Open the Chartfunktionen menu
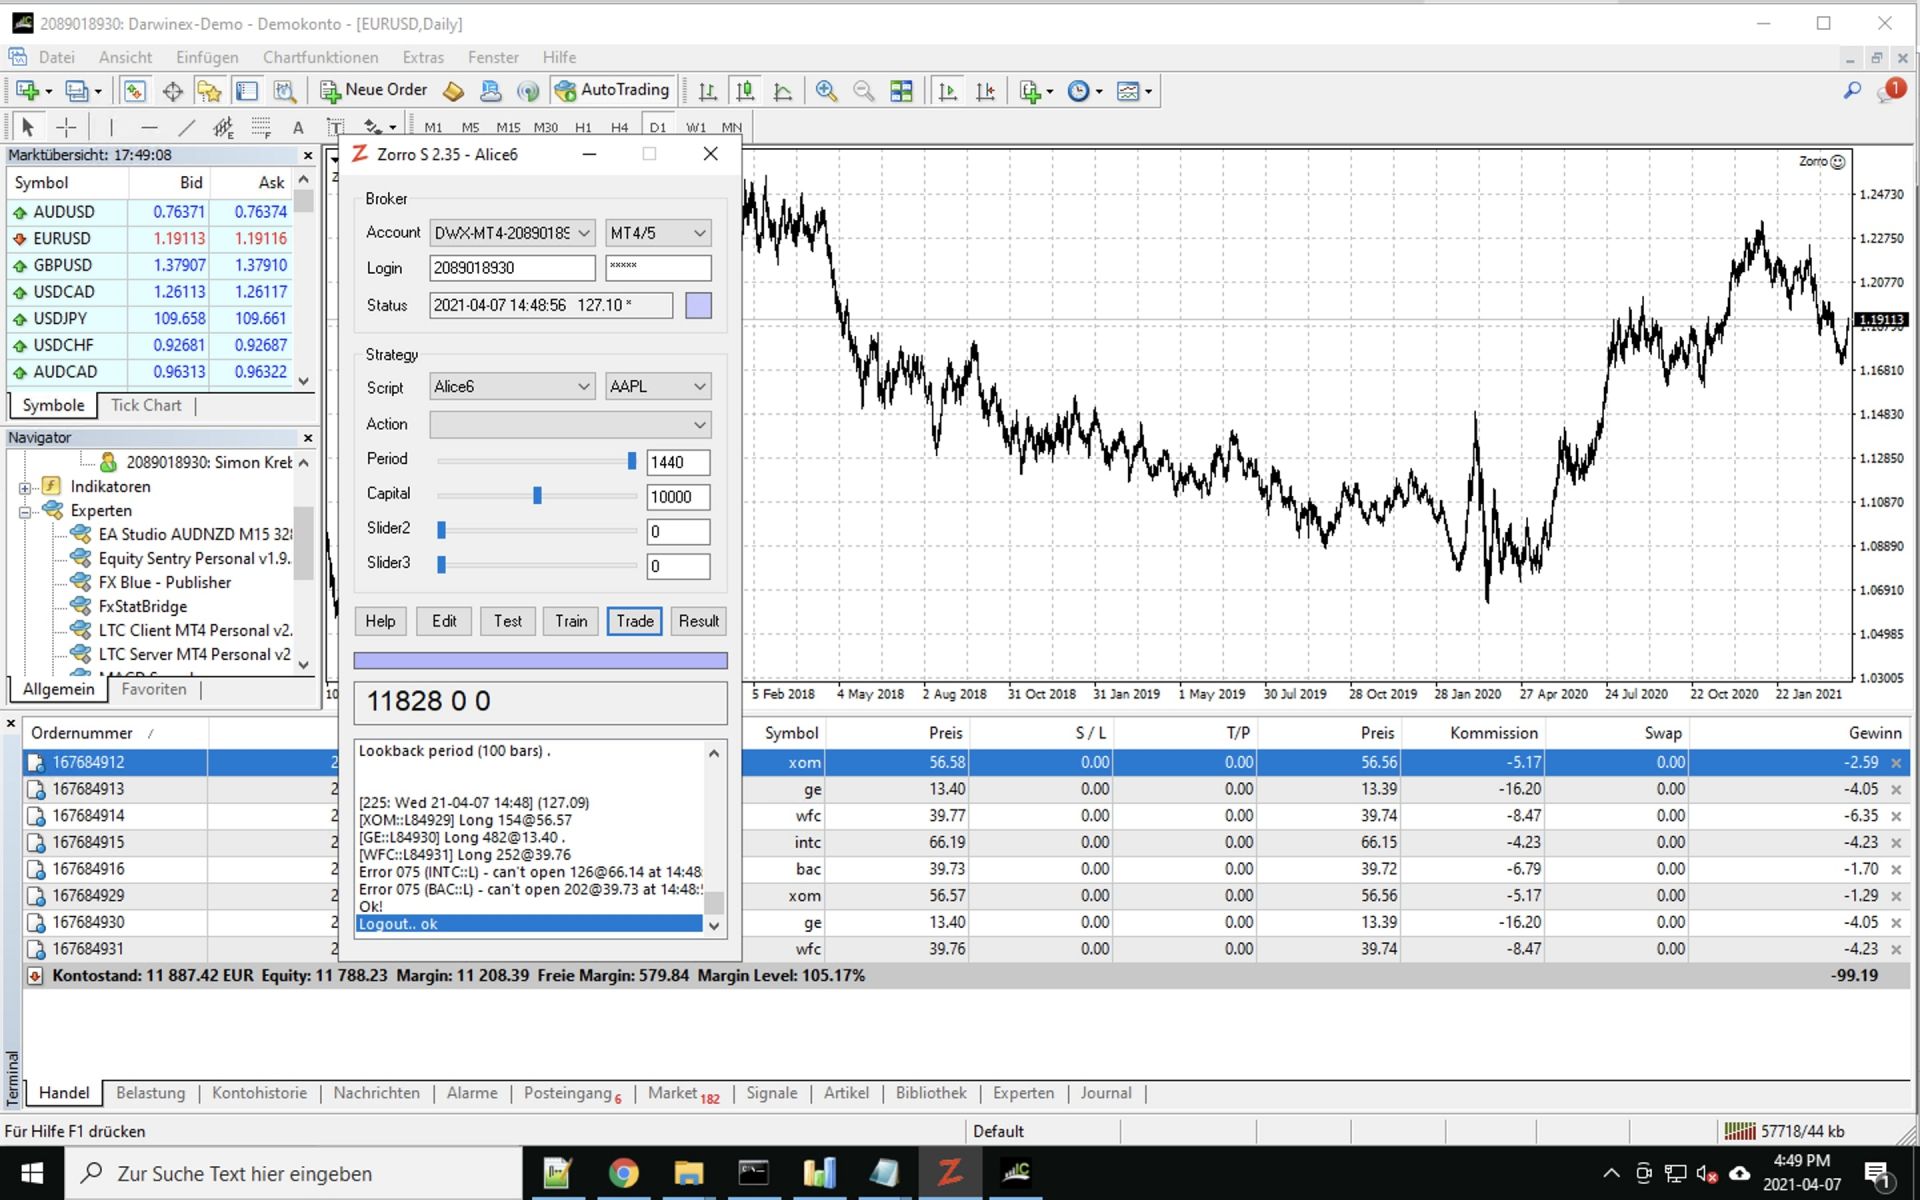 pyautogui.click(x=320, y=57)
